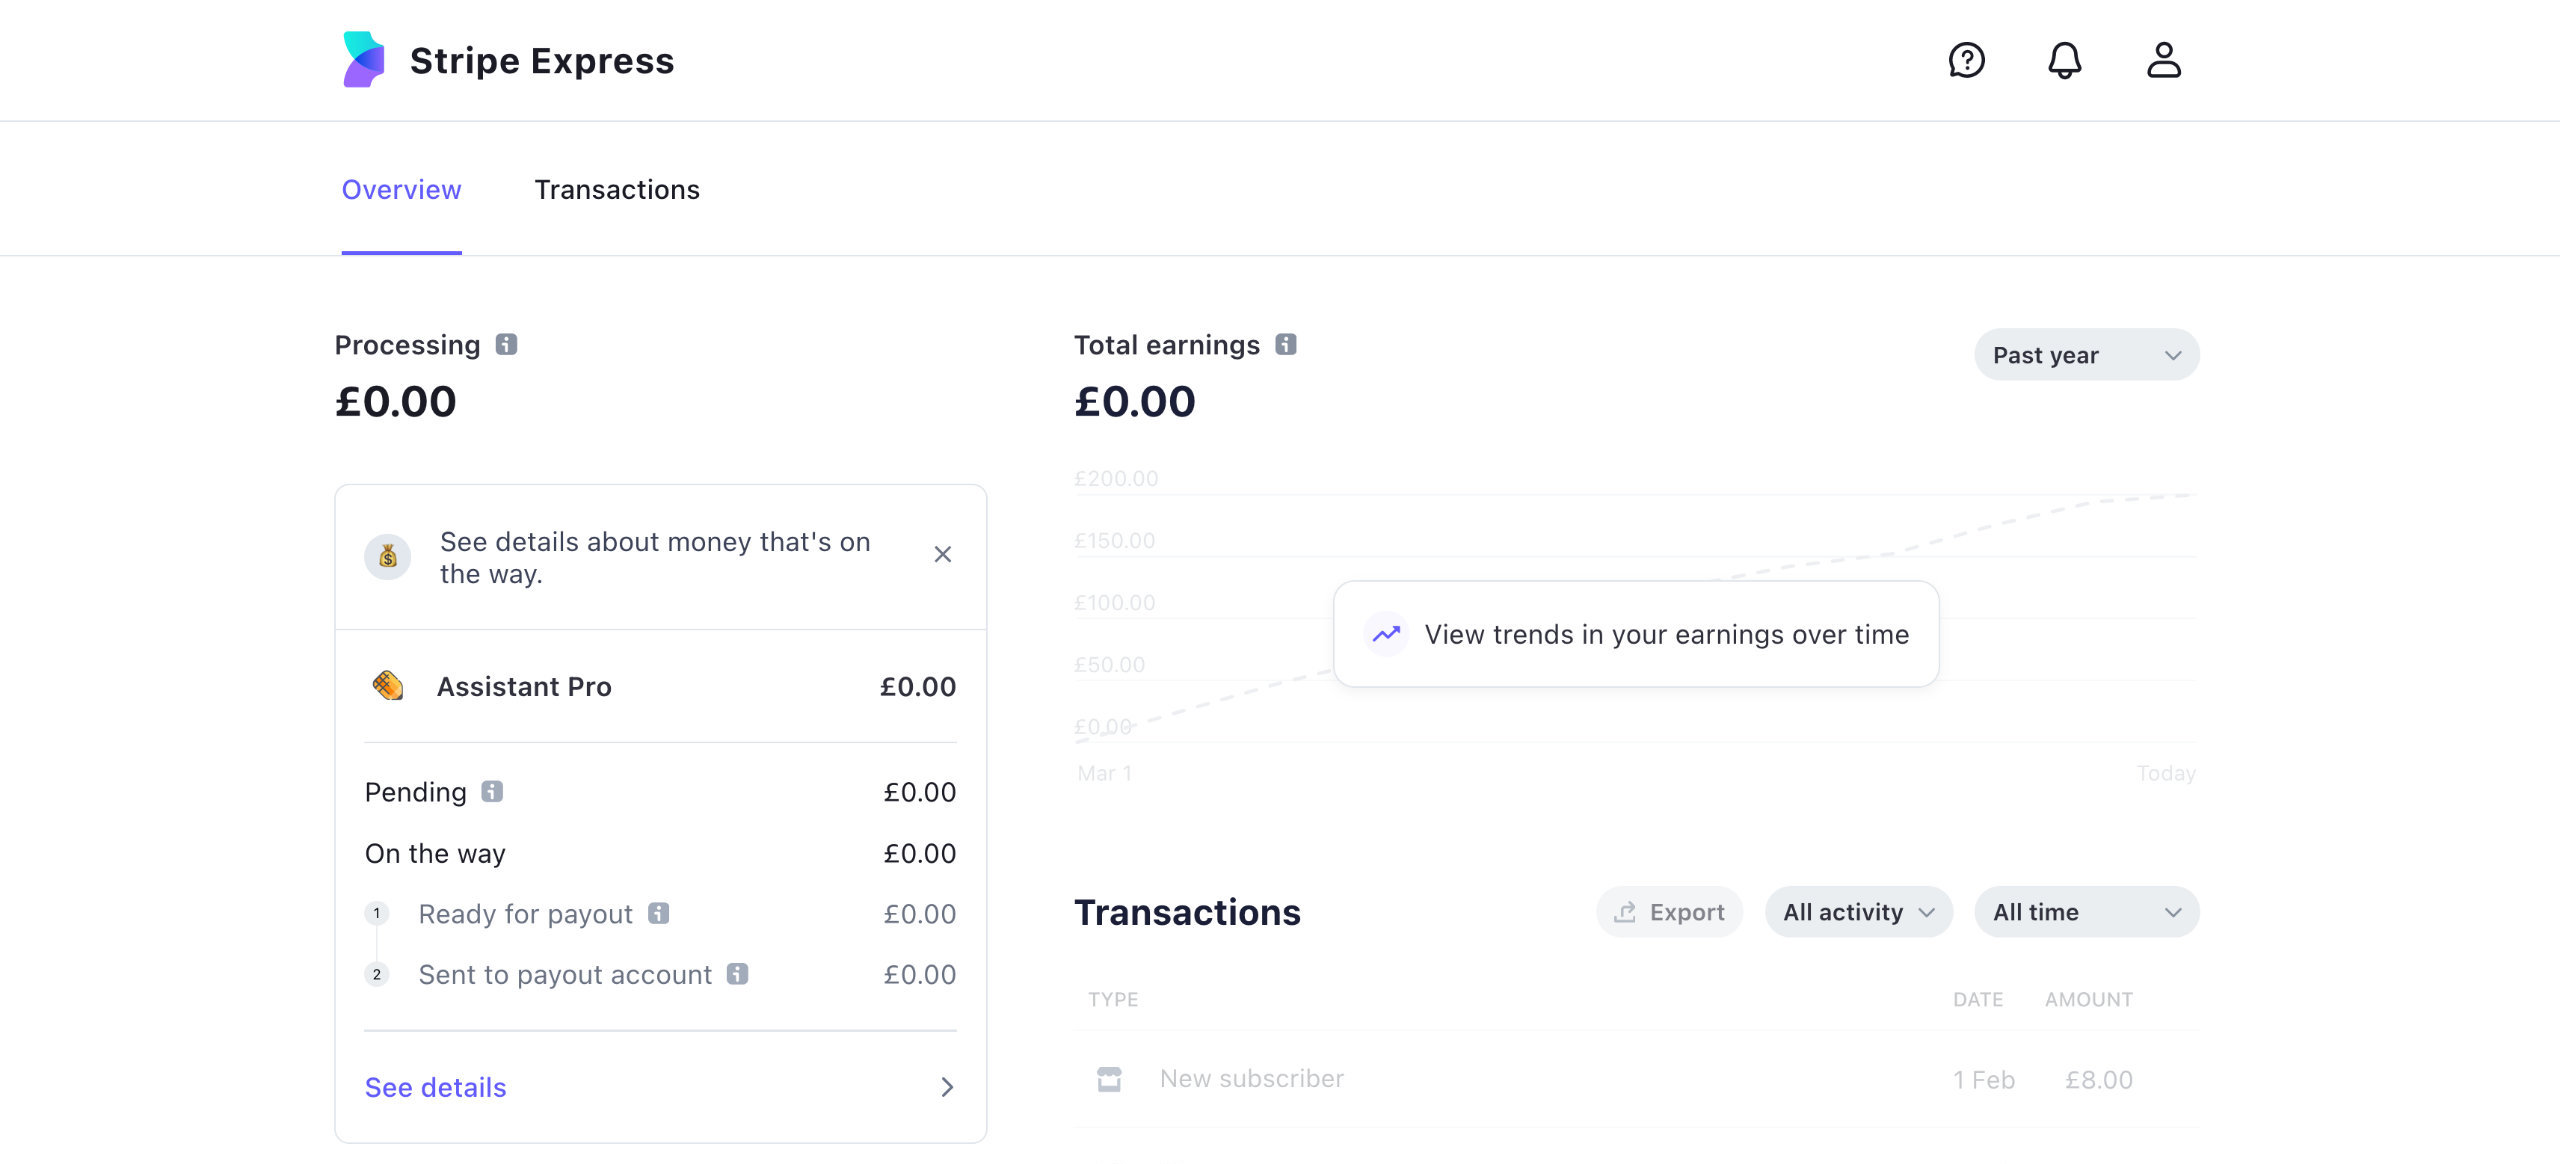Open the All time filter dropdown
The width and height of the screenshot is (2560, 1164).
point(2086,911)
